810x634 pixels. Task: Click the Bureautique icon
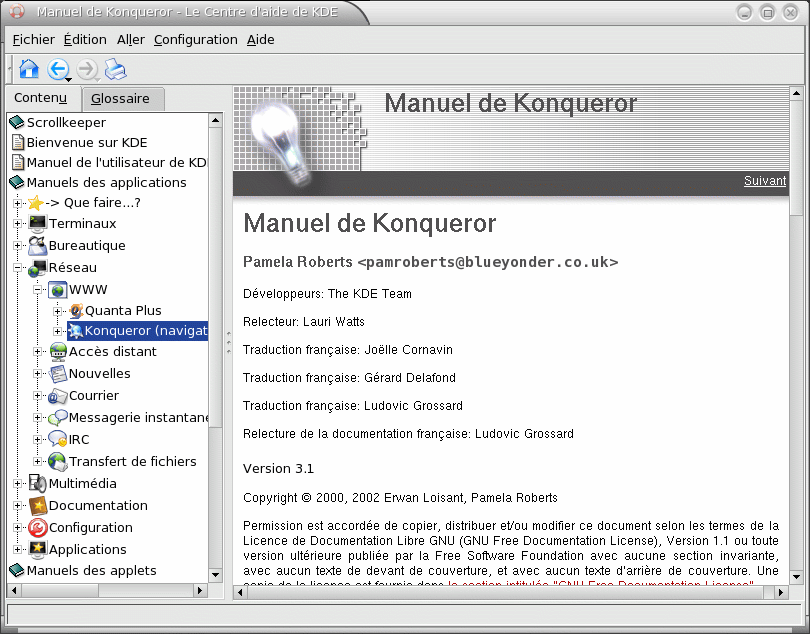point(38,245)
